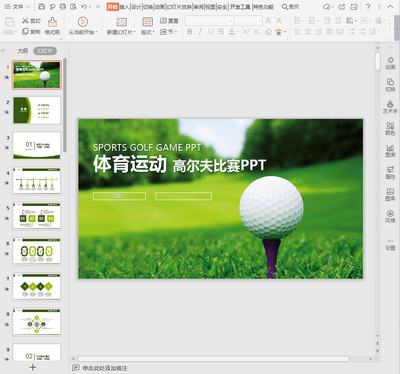Click the cloud sync icon
Viewport: 400px width, 374px height.
(x=327, y=7)
